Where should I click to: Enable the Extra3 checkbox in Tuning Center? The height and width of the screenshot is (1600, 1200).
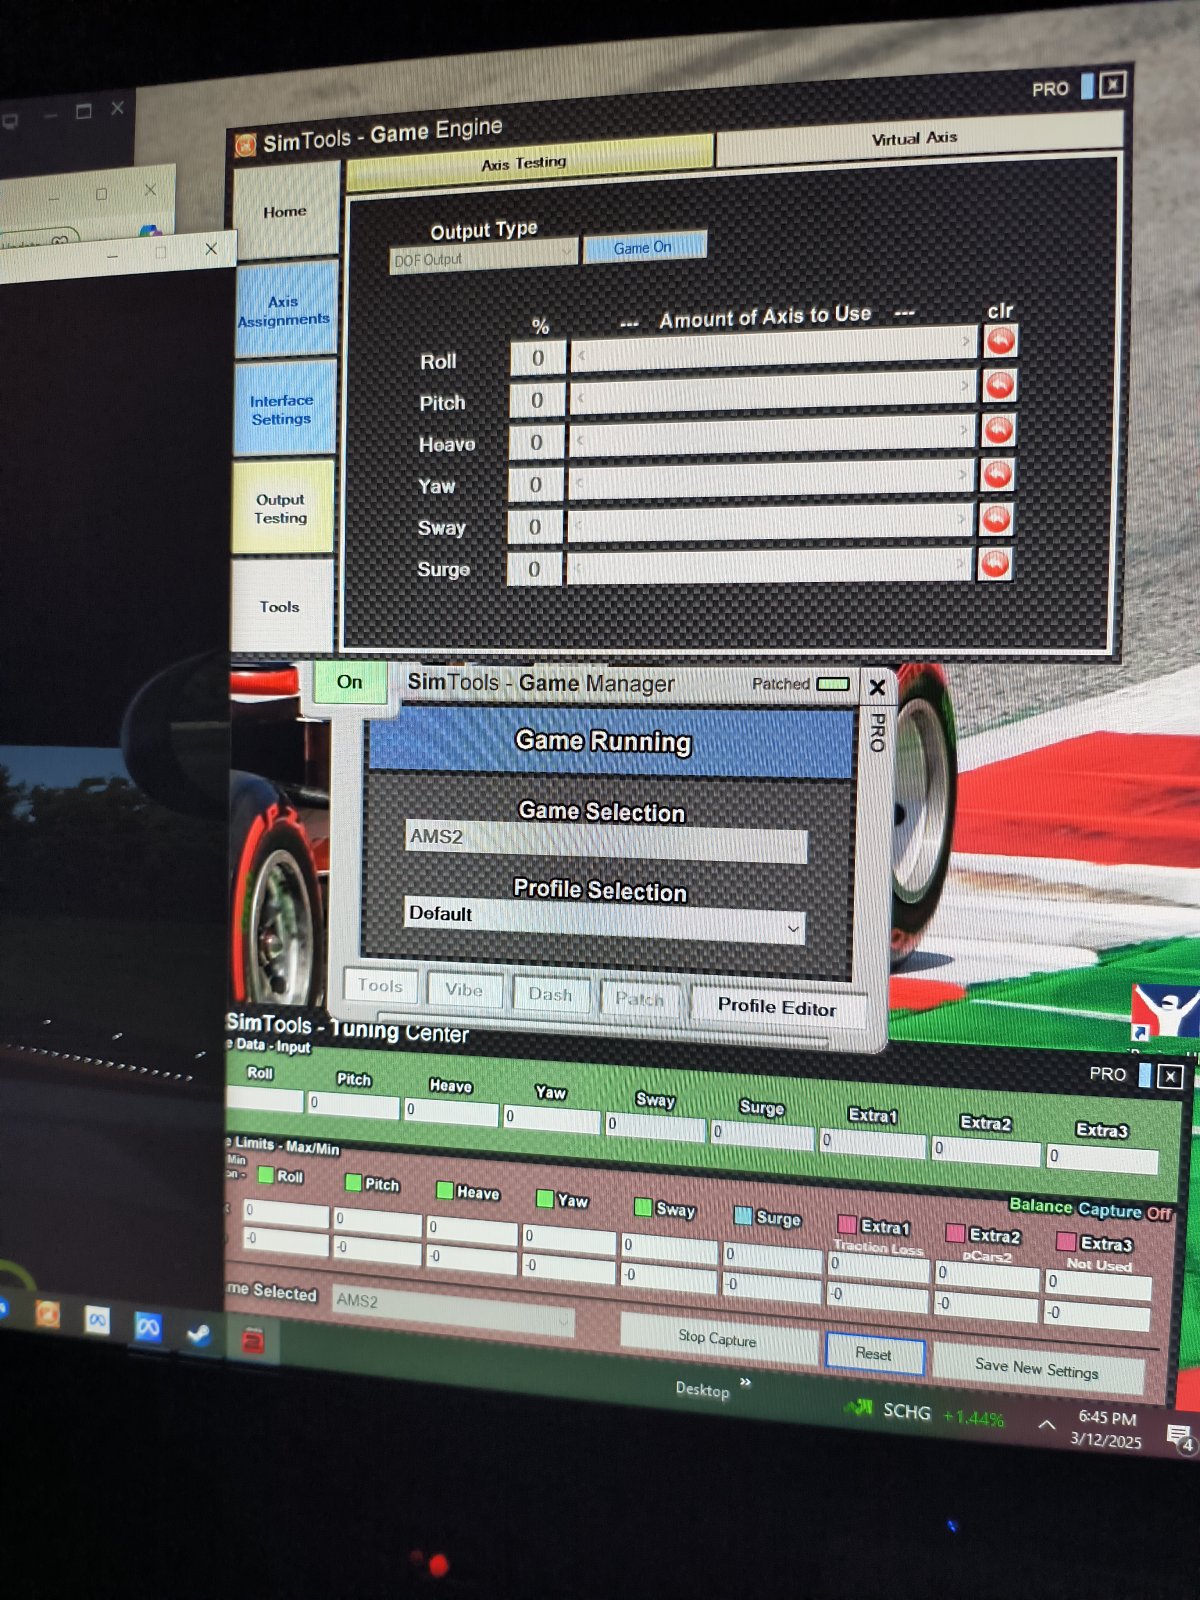[x=1066, y=1242]
